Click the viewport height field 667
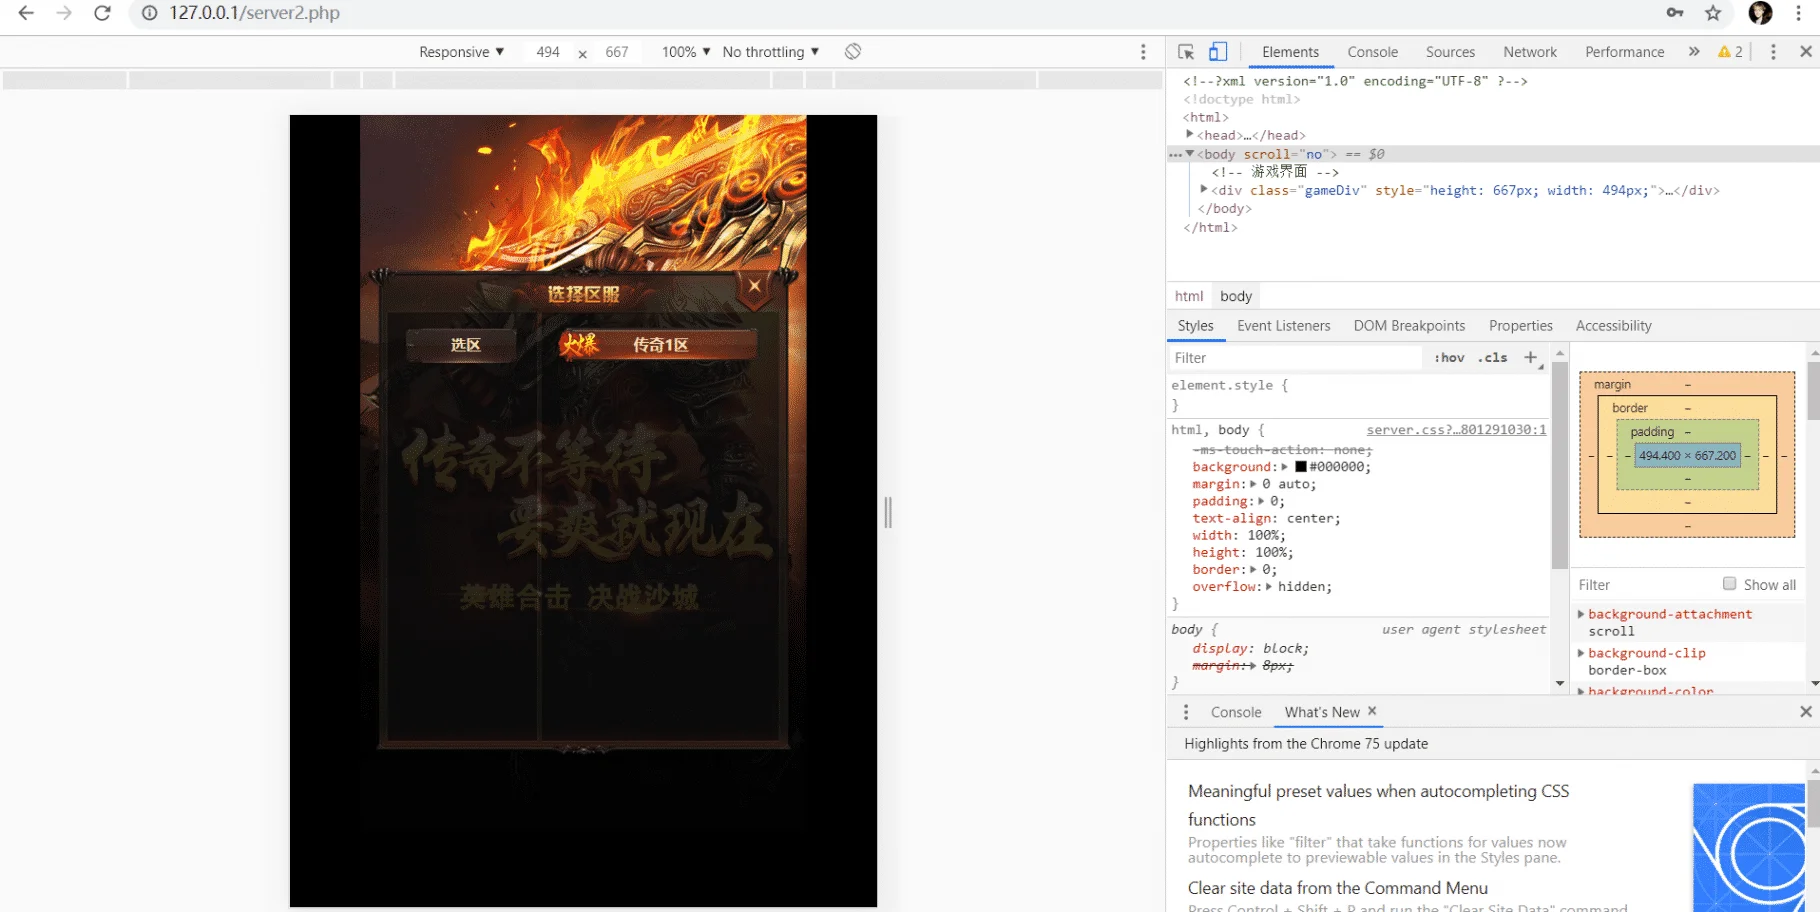Image resolution: width=1820 pixels, height=912 pixels. (617, 52)
